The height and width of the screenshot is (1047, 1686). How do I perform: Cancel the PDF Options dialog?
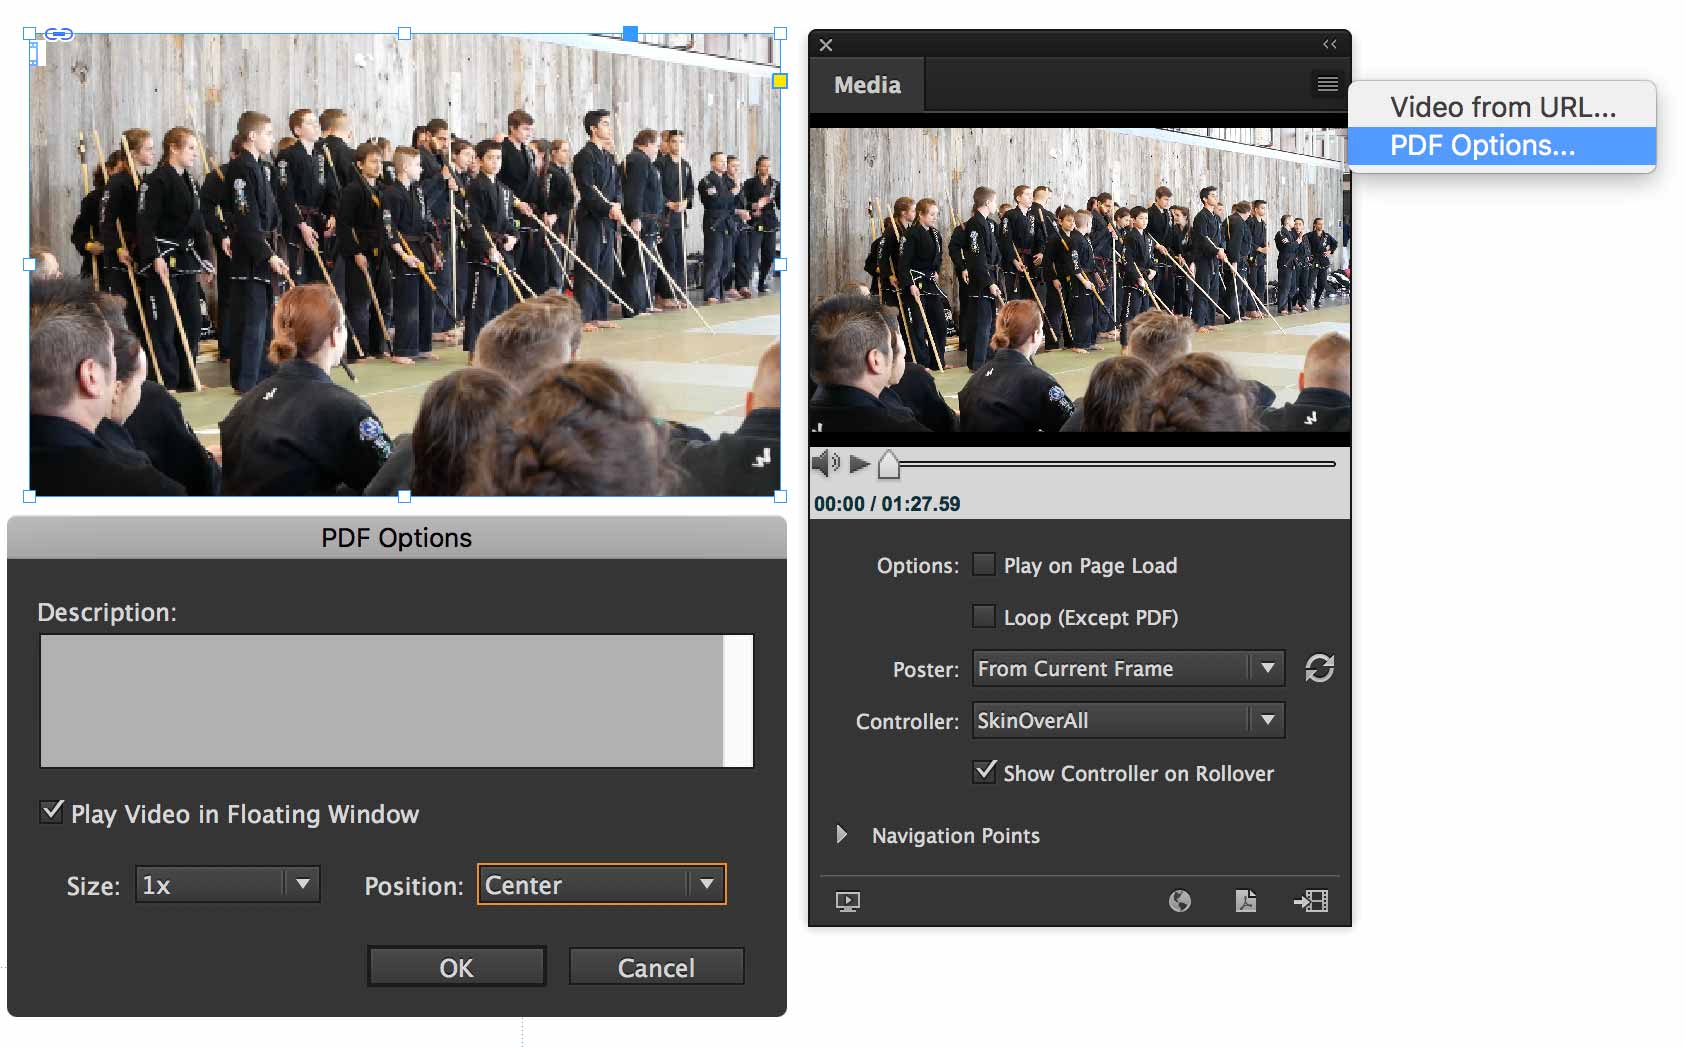click(x=656, y=967)
